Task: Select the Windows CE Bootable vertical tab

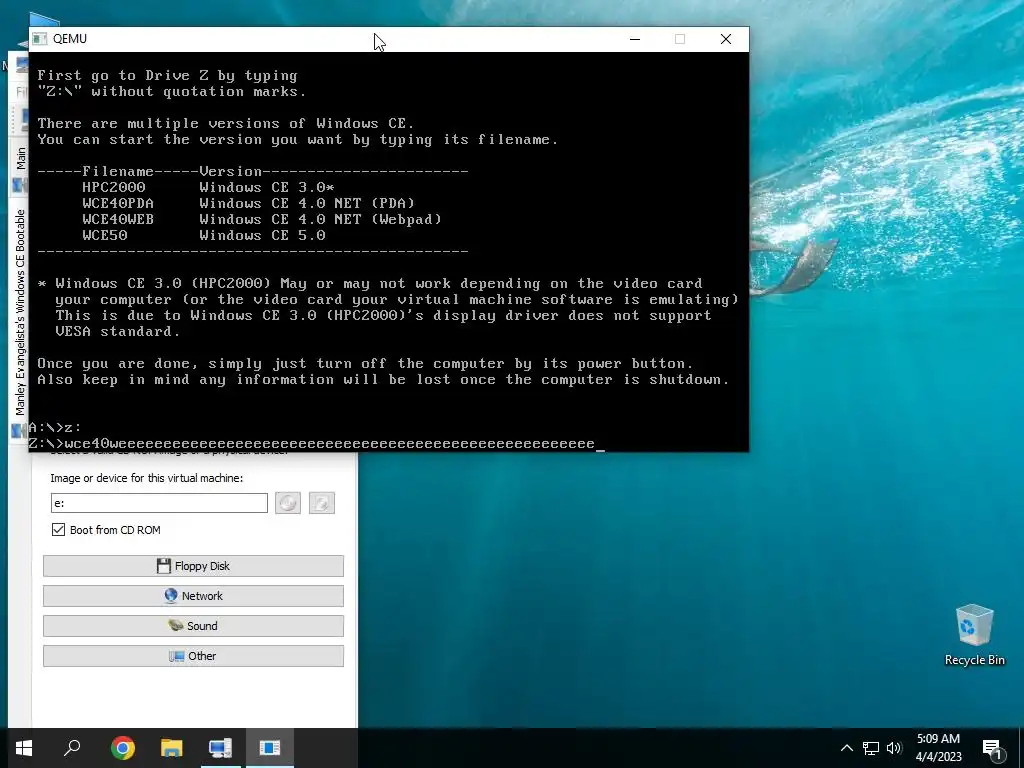Action: pyautogui.click(x=20, y=312)
